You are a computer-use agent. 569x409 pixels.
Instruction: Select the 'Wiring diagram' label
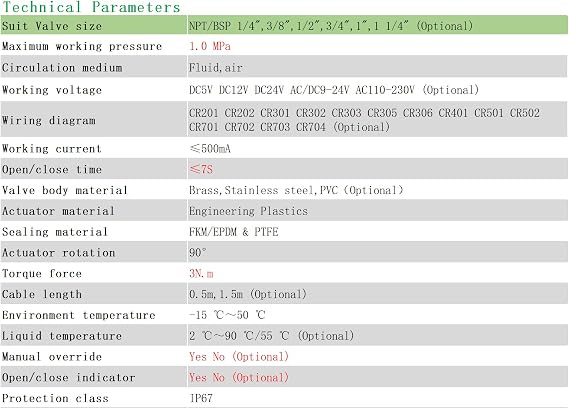[x=49, y=120]
